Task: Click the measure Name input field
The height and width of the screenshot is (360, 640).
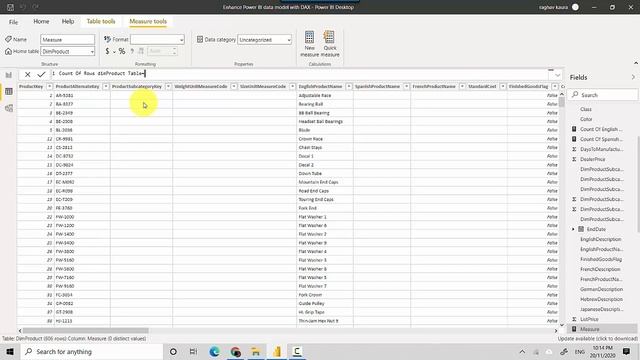Action: pos(68,40)
